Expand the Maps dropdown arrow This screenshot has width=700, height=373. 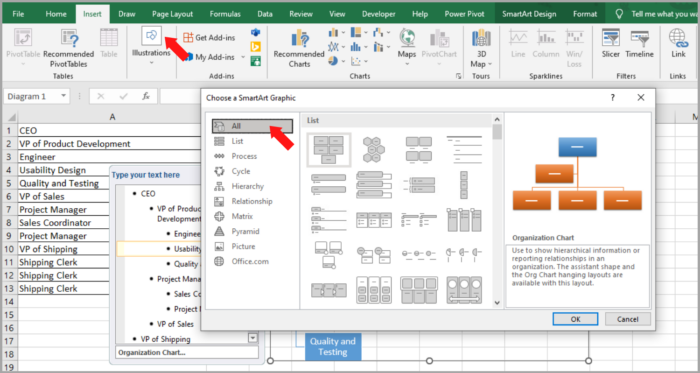407,64
